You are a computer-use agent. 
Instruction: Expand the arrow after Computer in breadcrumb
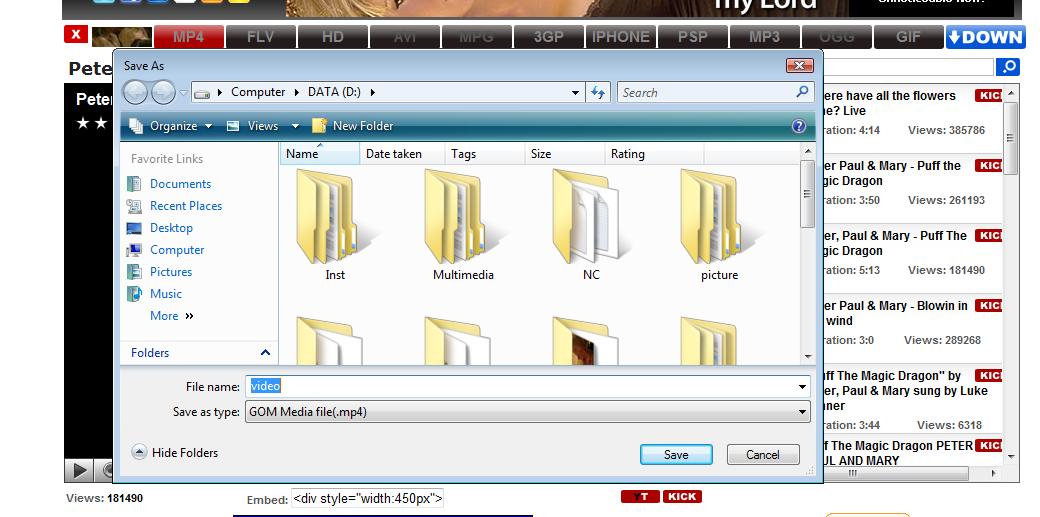296,92
